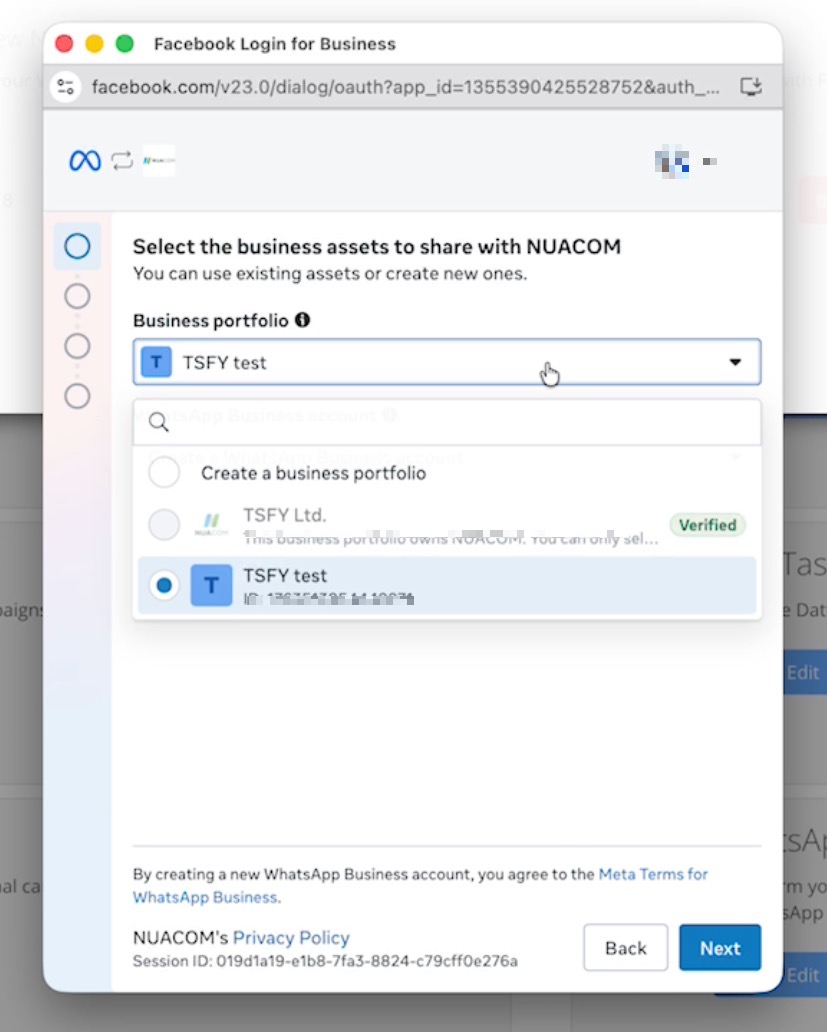The width and height of the screenshot is (827, 1032).
Task: Select the Create a business portfolio radio
Action: 164,473
